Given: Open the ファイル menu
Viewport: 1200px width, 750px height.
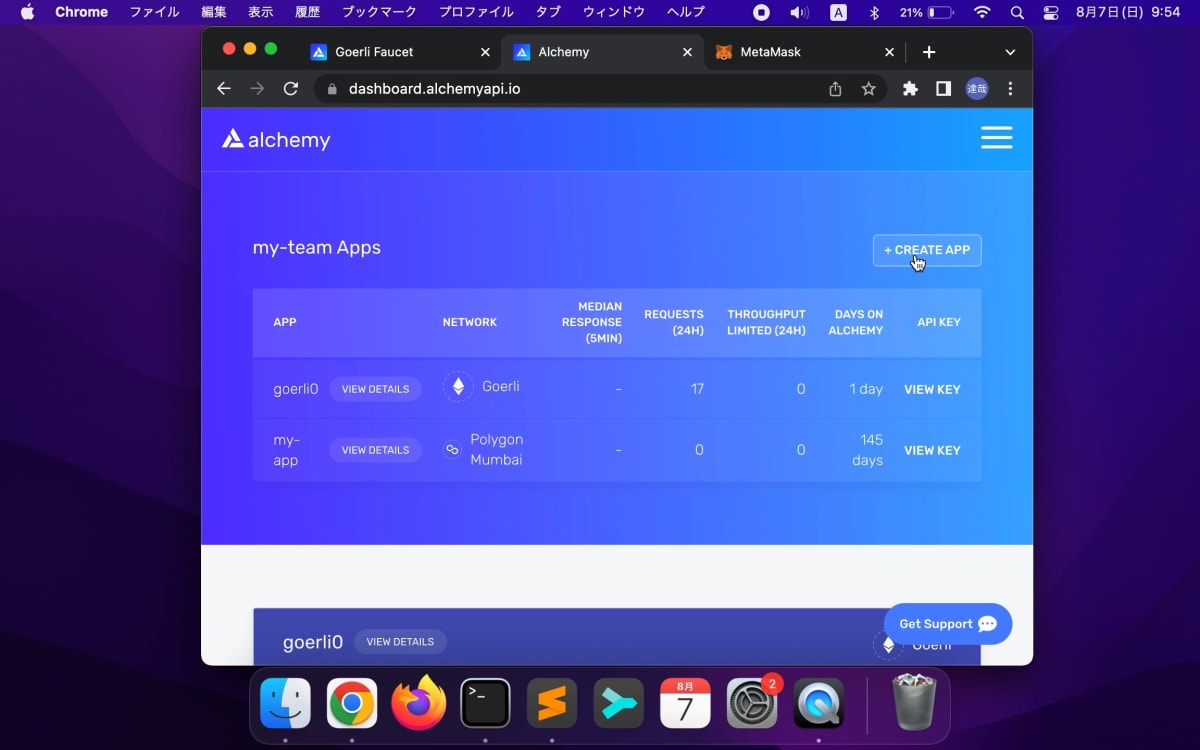Looking at the screenshot, I should click(154, 12).
